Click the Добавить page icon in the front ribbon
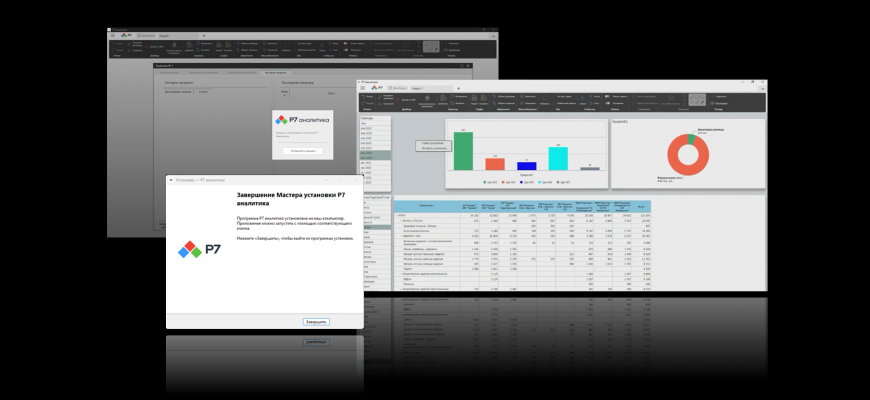The height and width of the screenshot is (400, 870). point(443,98)
